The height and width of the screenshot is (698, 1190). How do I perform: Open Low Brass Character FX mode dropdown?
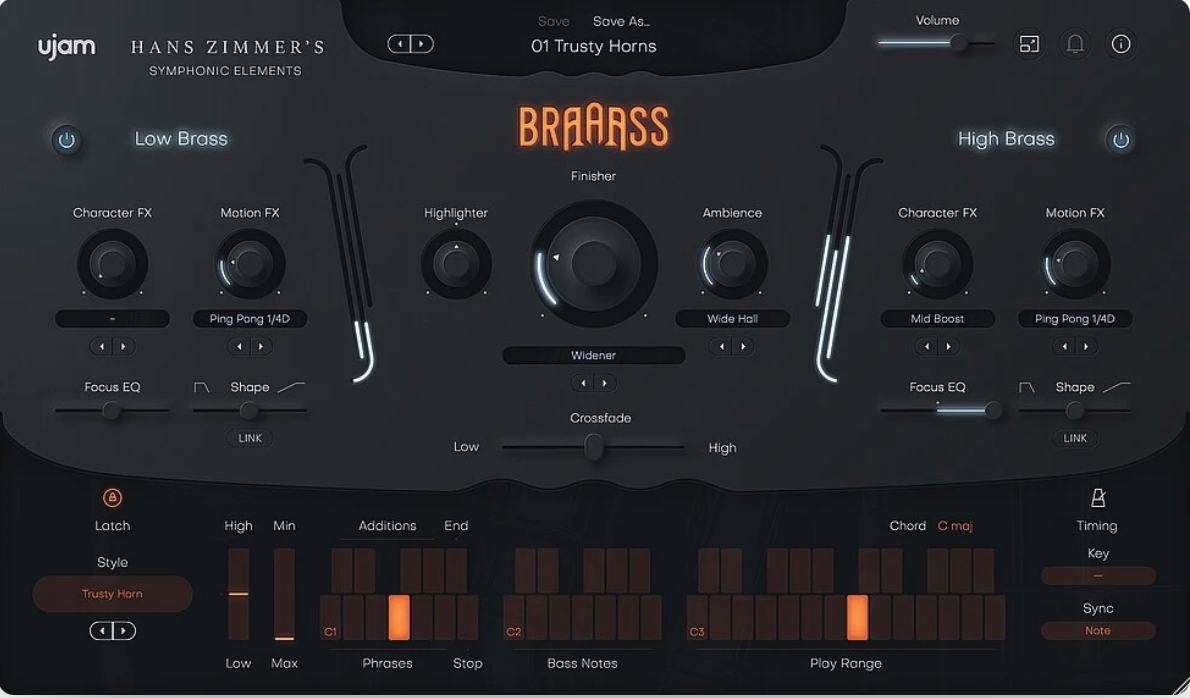(112, 319)
